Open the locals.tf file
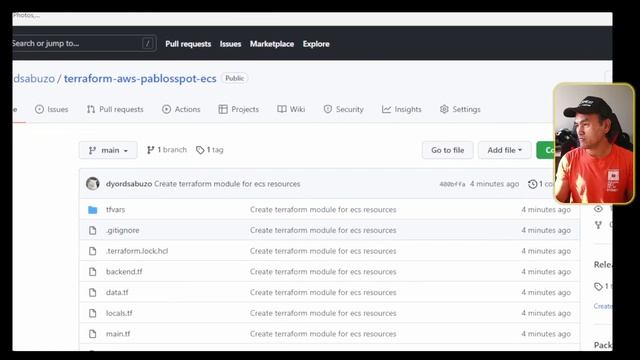The width and height of the screenshot is (640, 360). click(x=119, y=313)
